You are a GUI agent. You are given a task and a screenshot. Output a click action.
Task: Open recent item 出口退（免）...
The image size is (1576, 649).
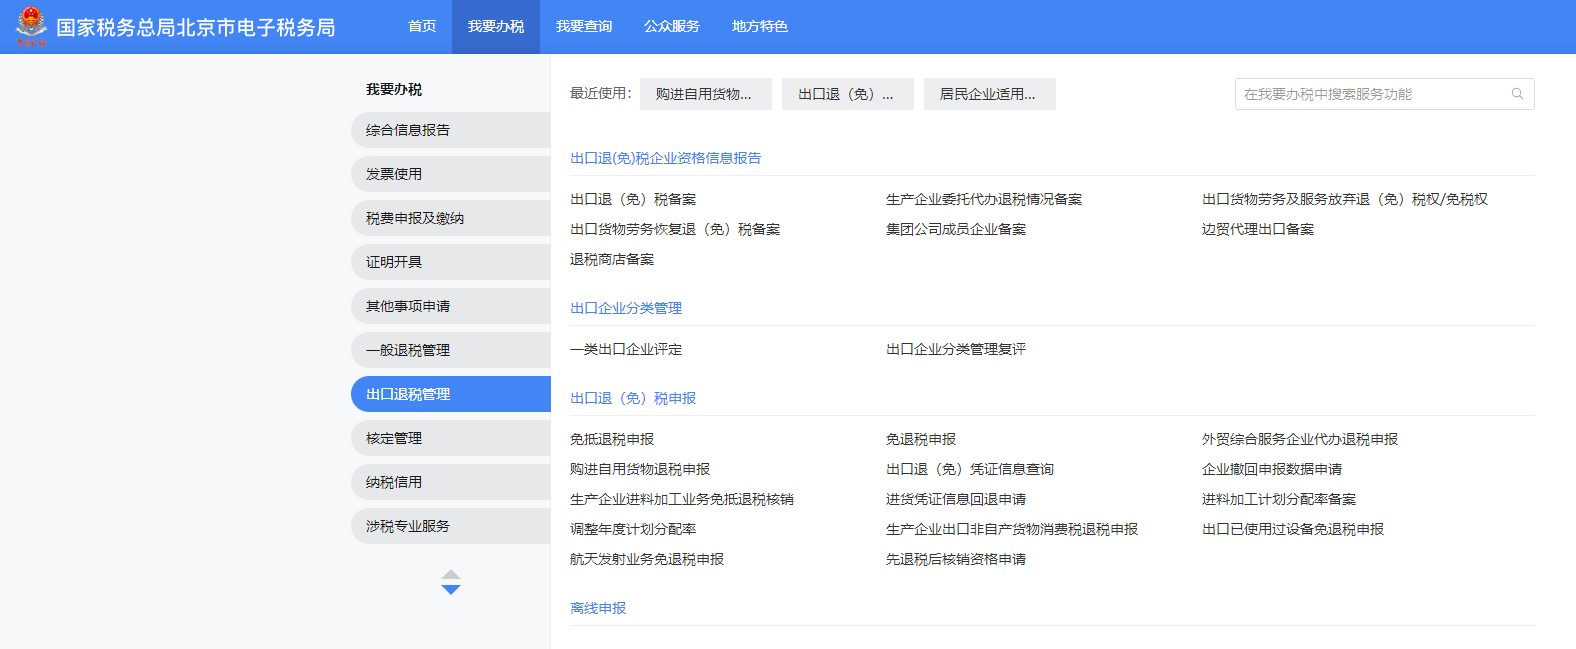point(848,94)
